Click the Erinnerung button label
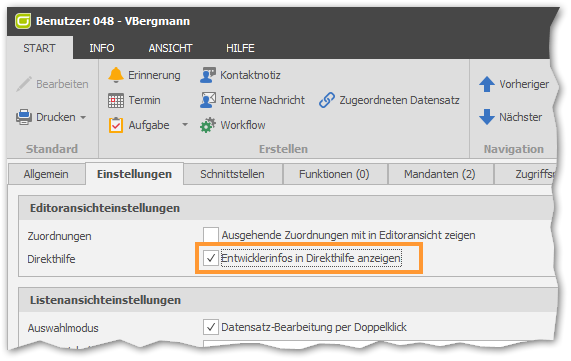The width and height of the screenshot is (571, 361). 154,75
